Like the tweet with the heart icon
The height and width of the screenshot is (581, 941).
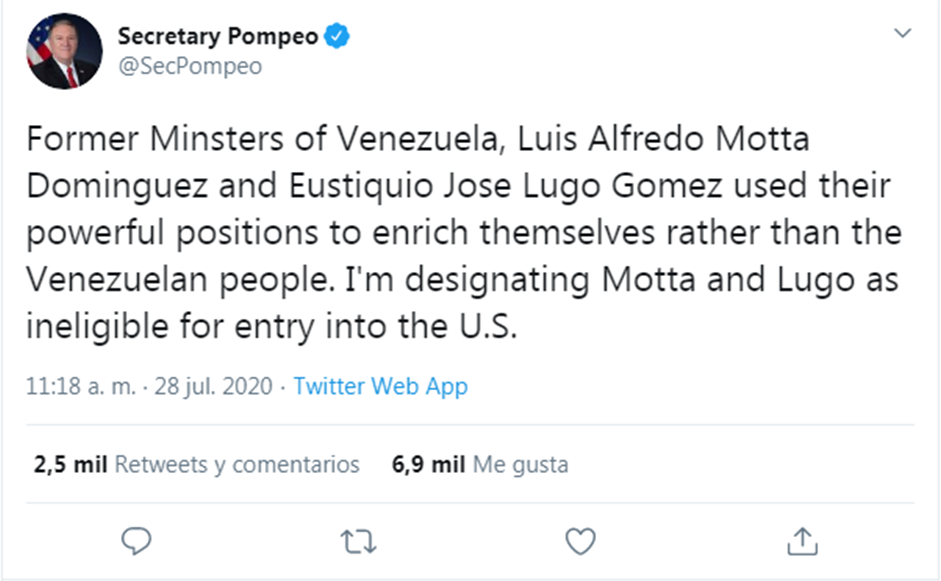tap(580, 542)
